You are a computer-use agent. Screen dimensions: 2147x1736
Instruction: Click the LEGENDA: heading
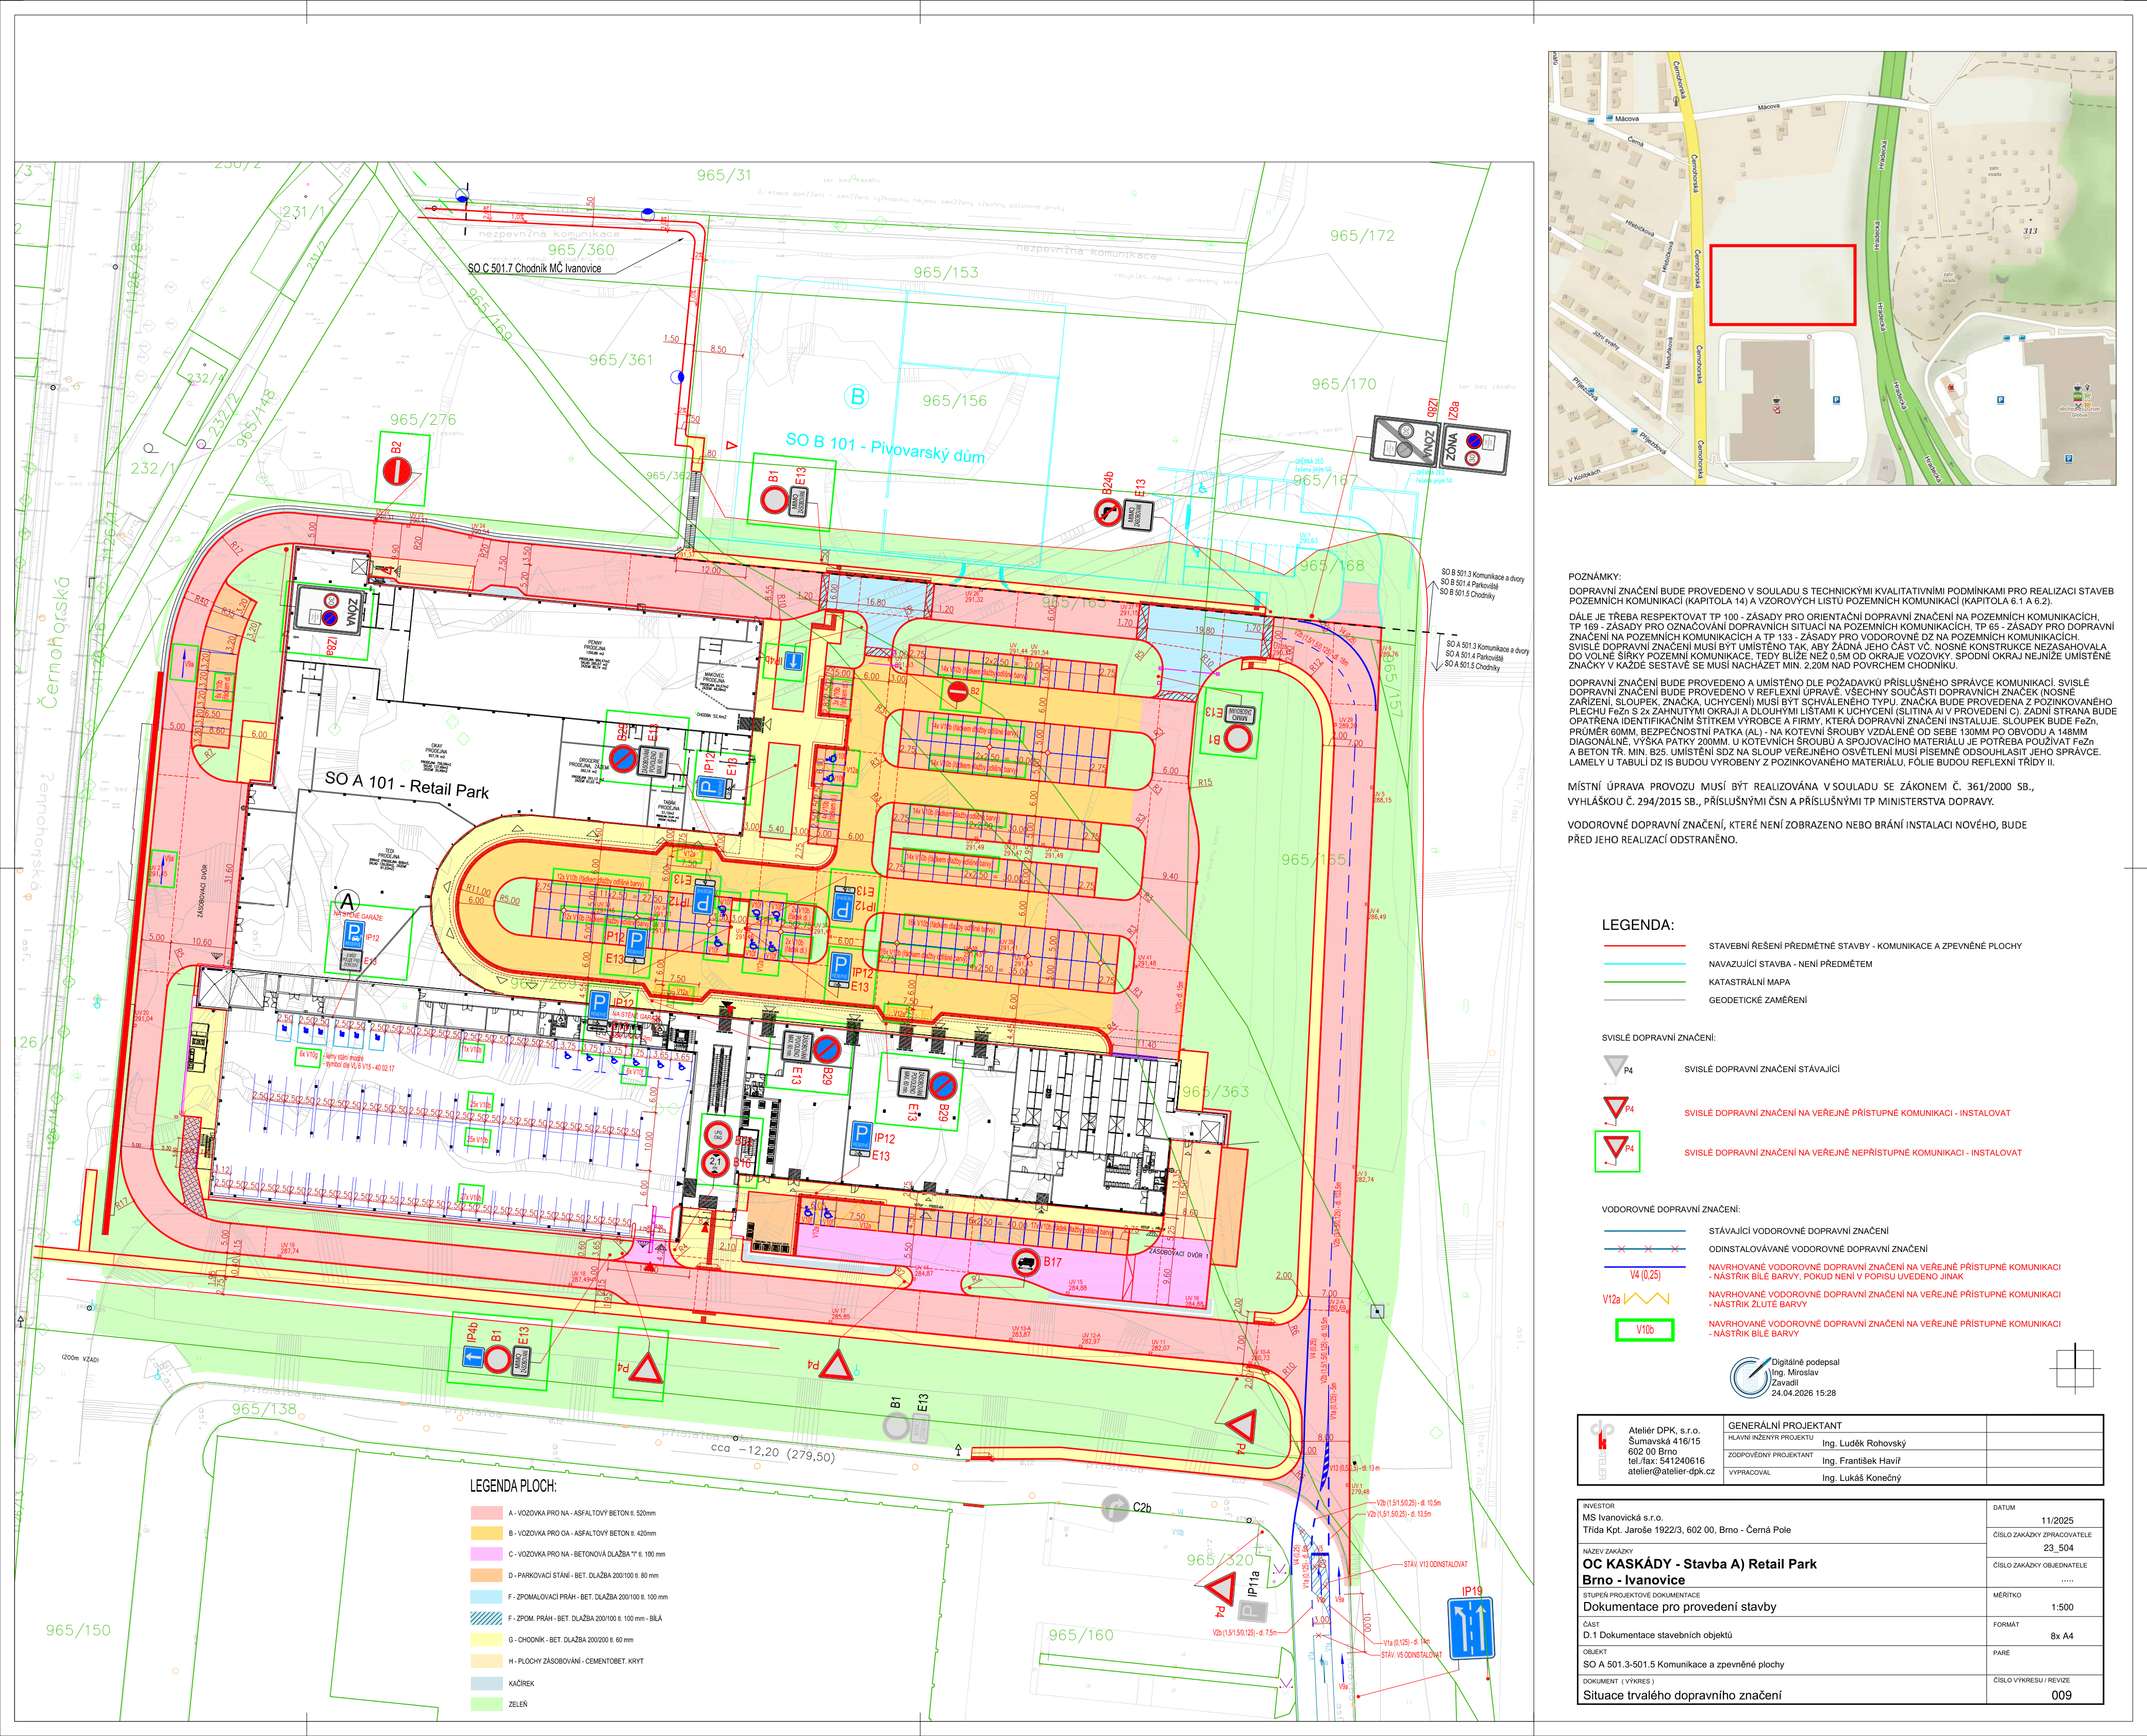click(1637, 925)
